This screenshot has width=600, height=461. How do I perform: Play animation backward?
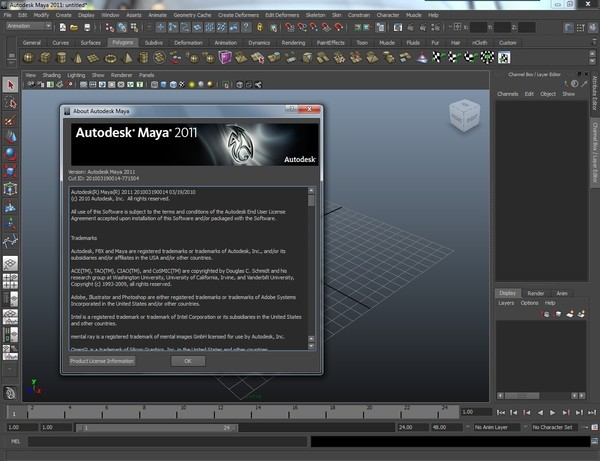(540, 412)
